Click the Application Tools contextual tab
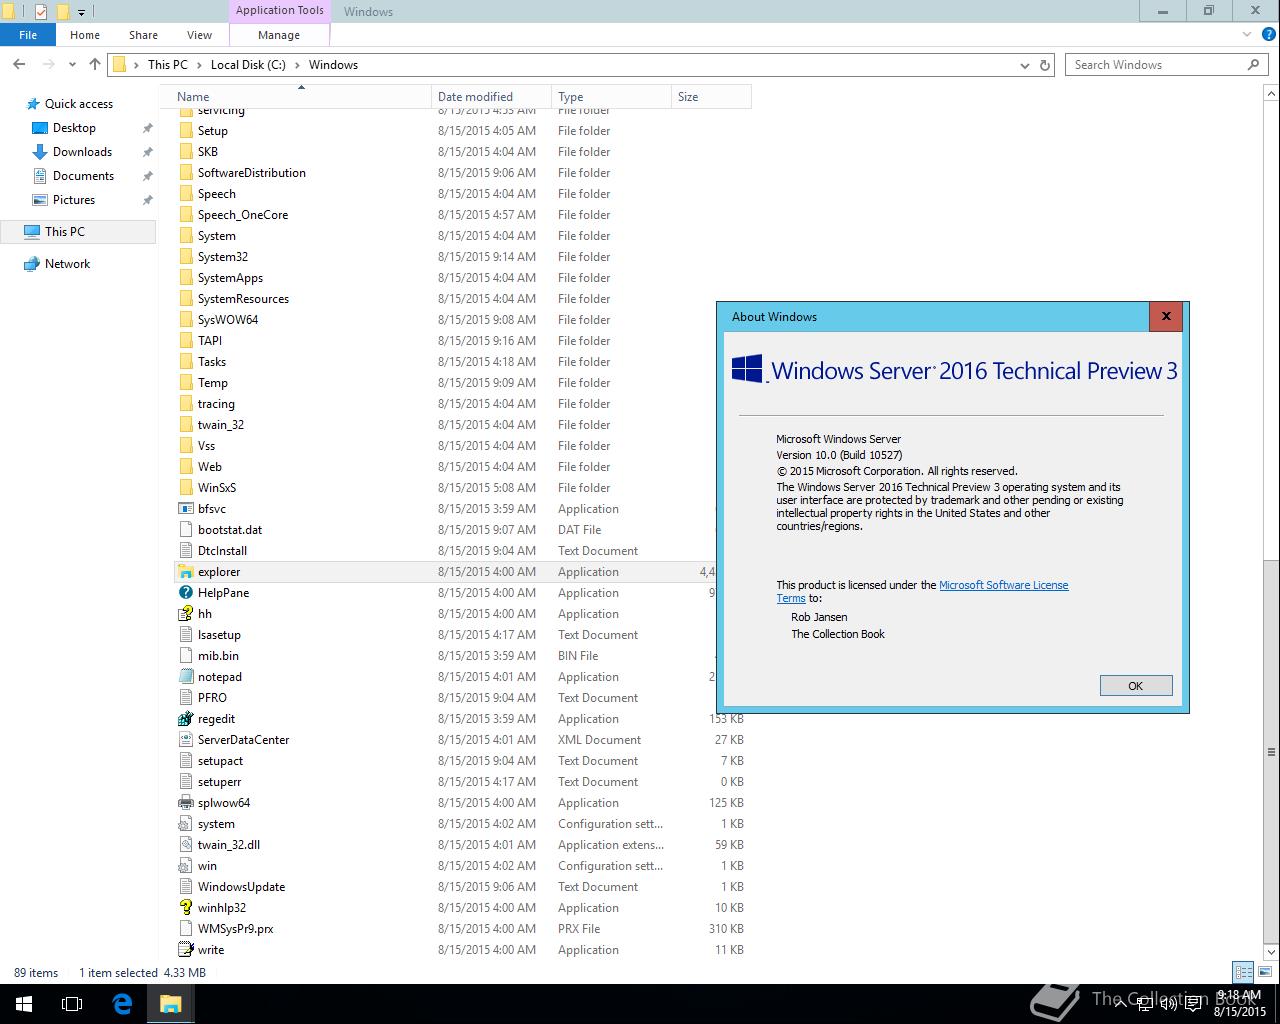The image size is (1280, 1024). 280,11
